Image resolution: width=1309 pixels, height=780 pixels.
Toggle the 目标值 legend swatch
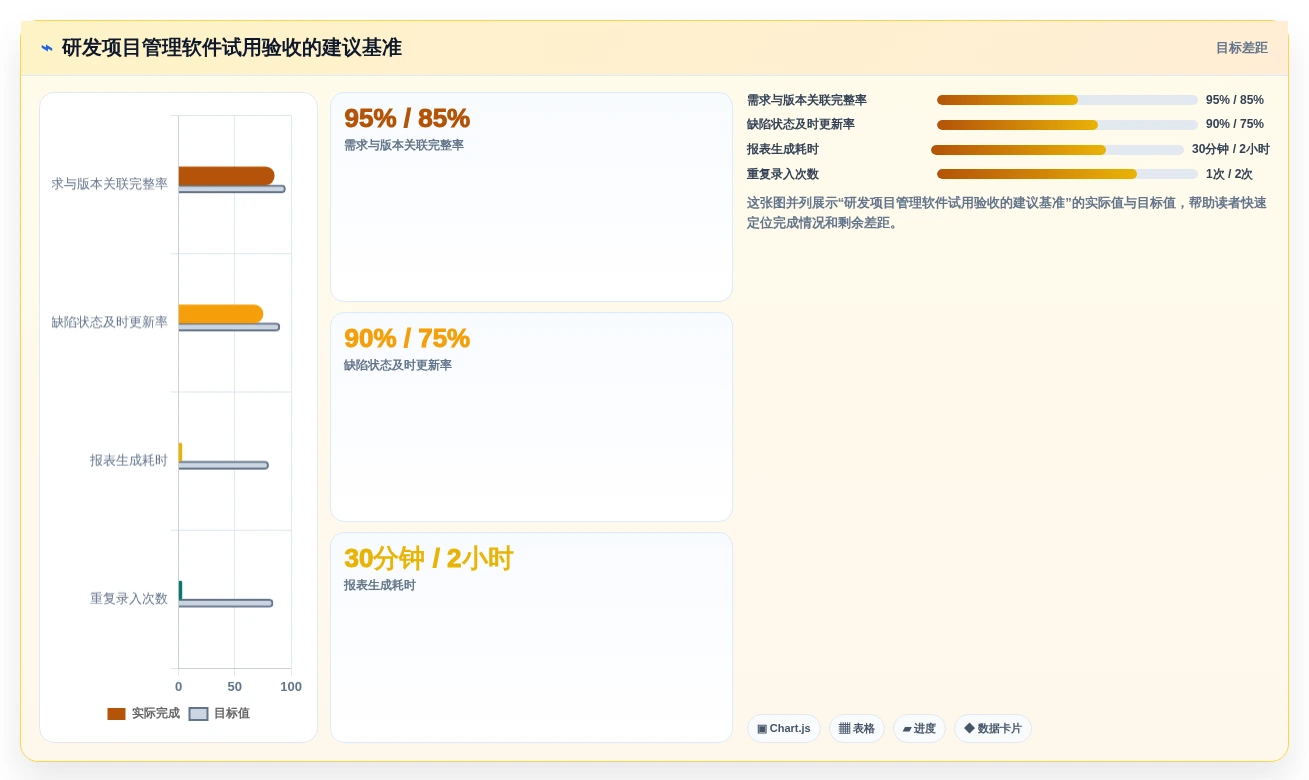(x=198, y=714)
